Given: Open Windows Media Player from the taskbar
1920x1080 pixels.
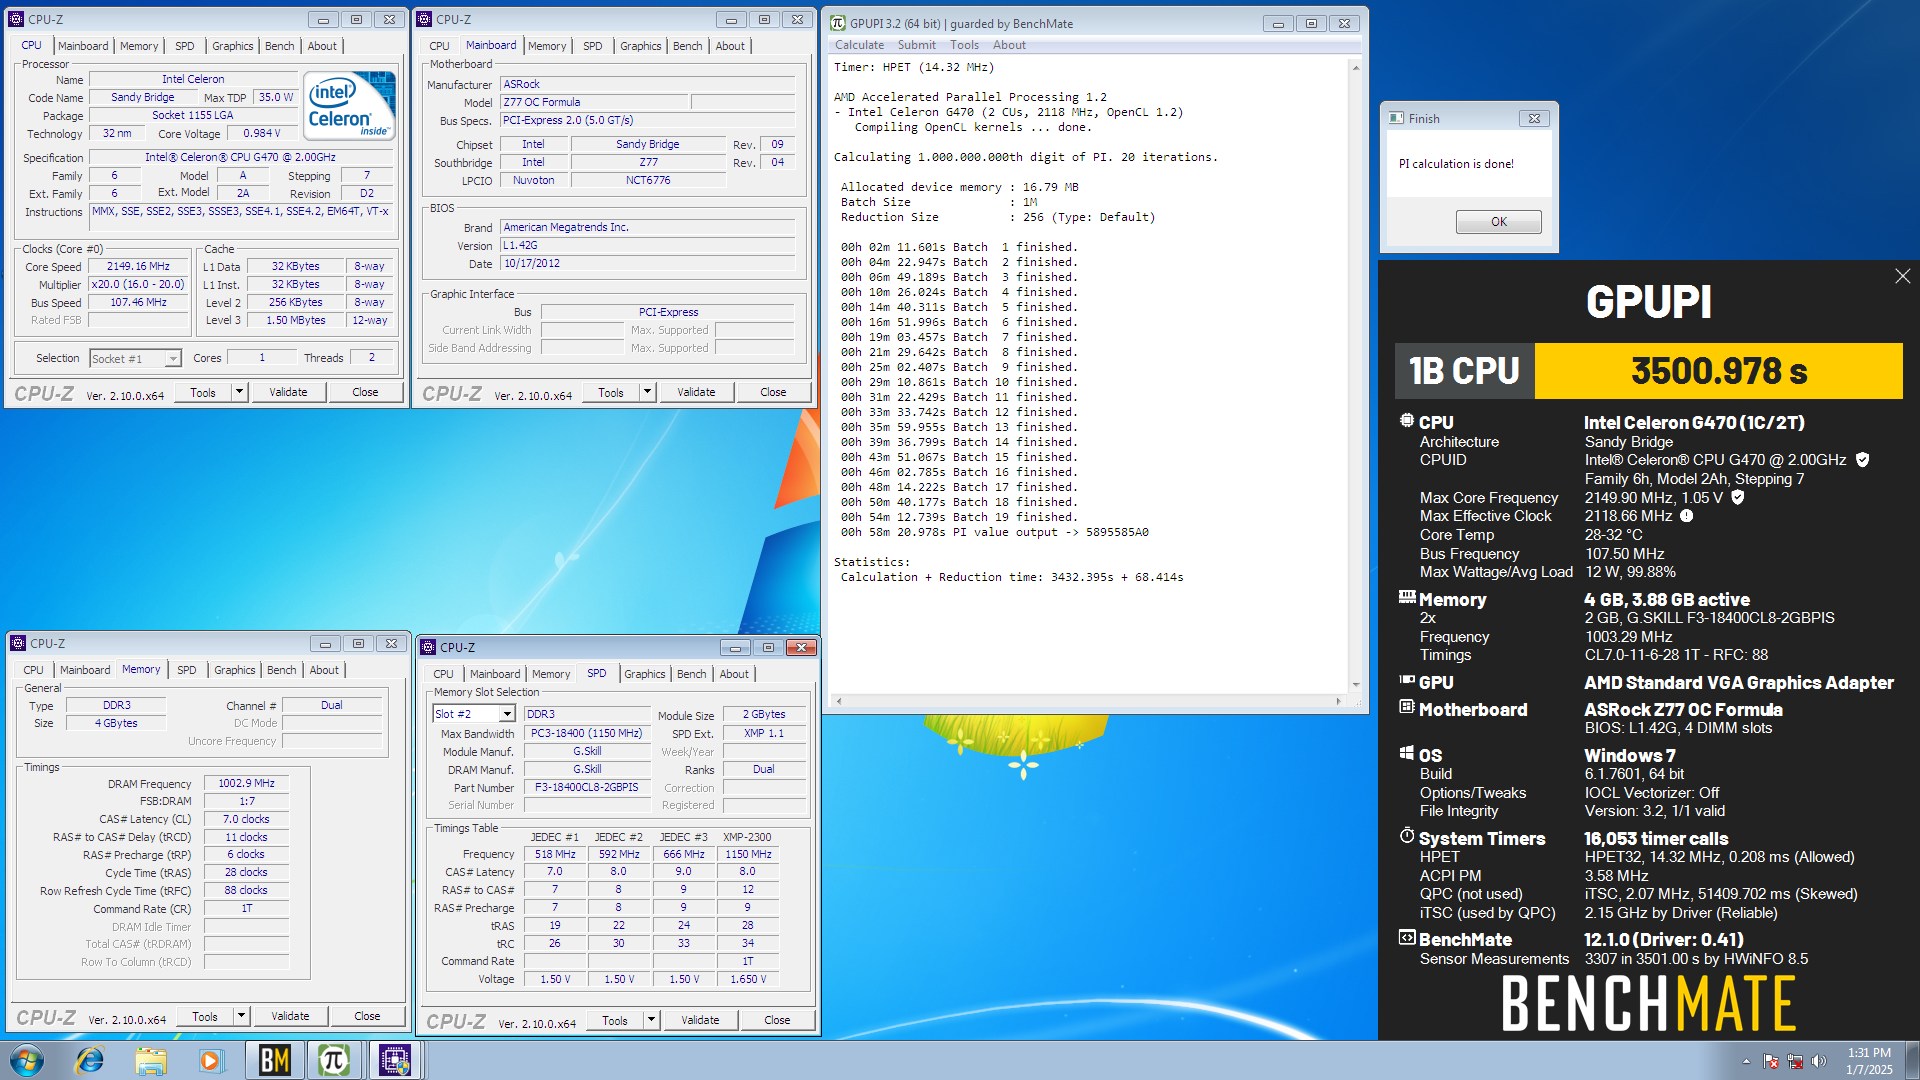Looking at the screenshot, I should tap(211, 1060).
